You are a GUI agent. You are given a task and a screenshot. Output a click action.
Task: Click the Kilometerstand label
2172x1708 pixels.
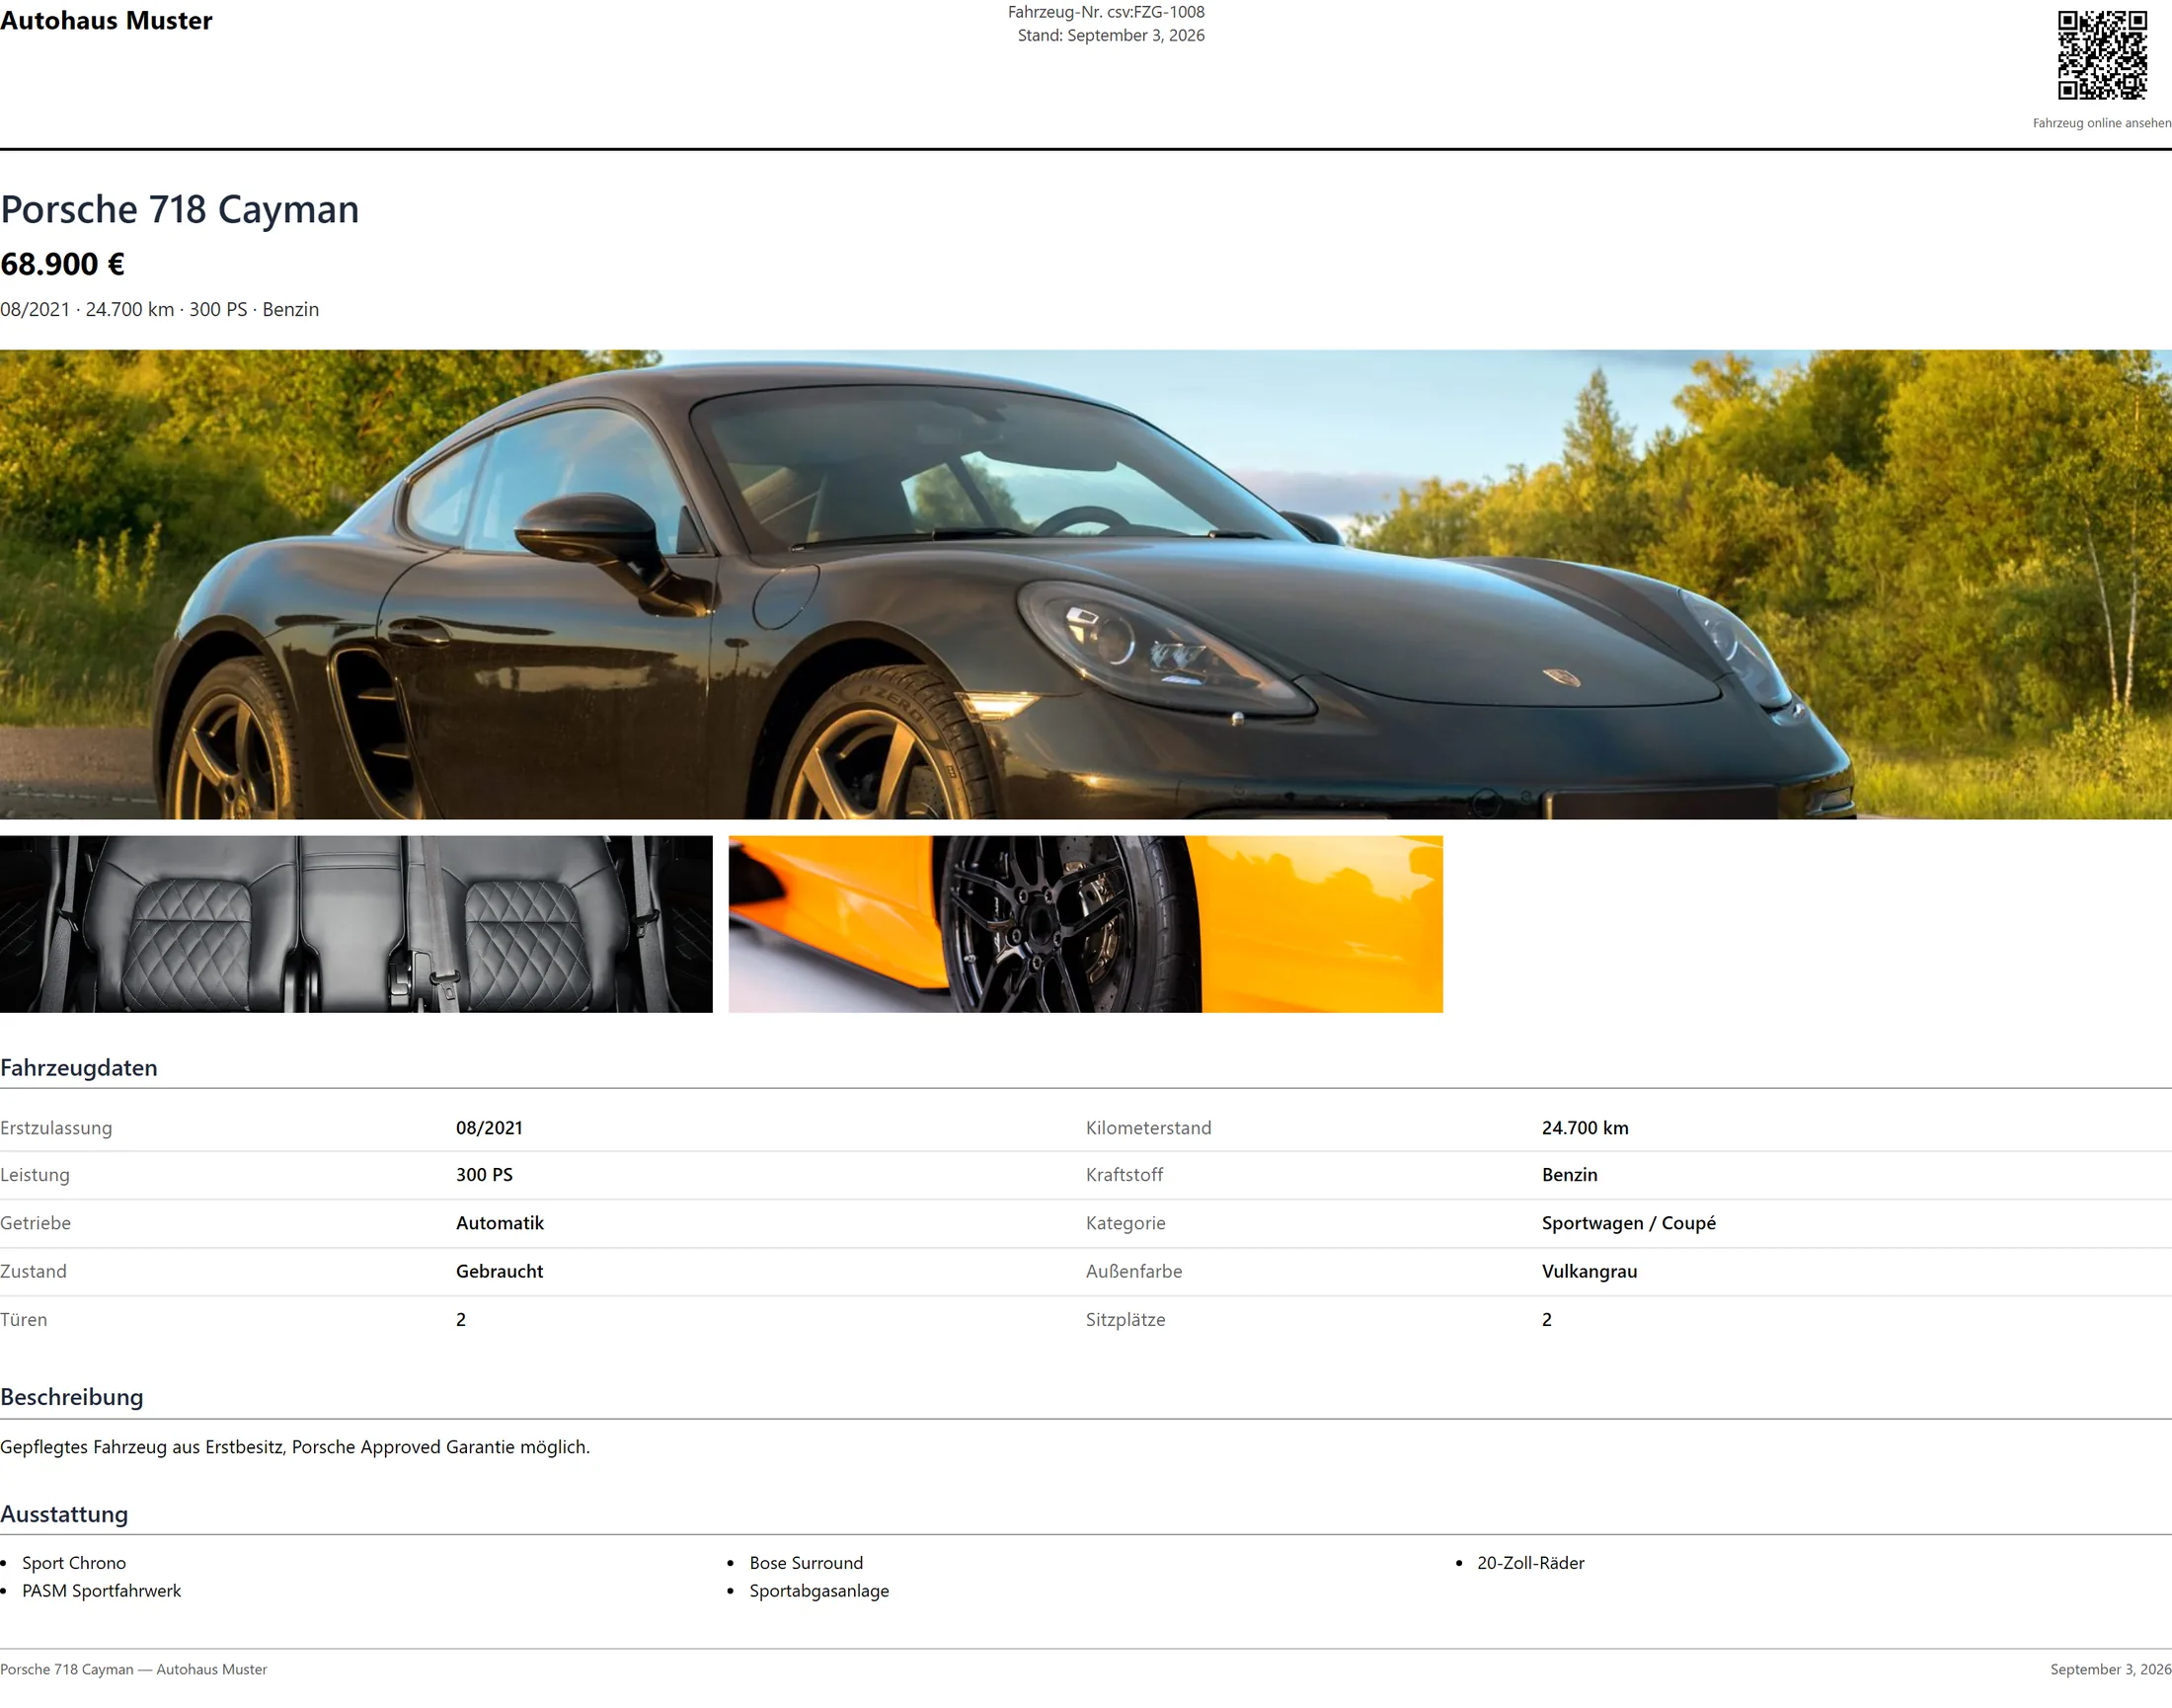(1148, 1128)
